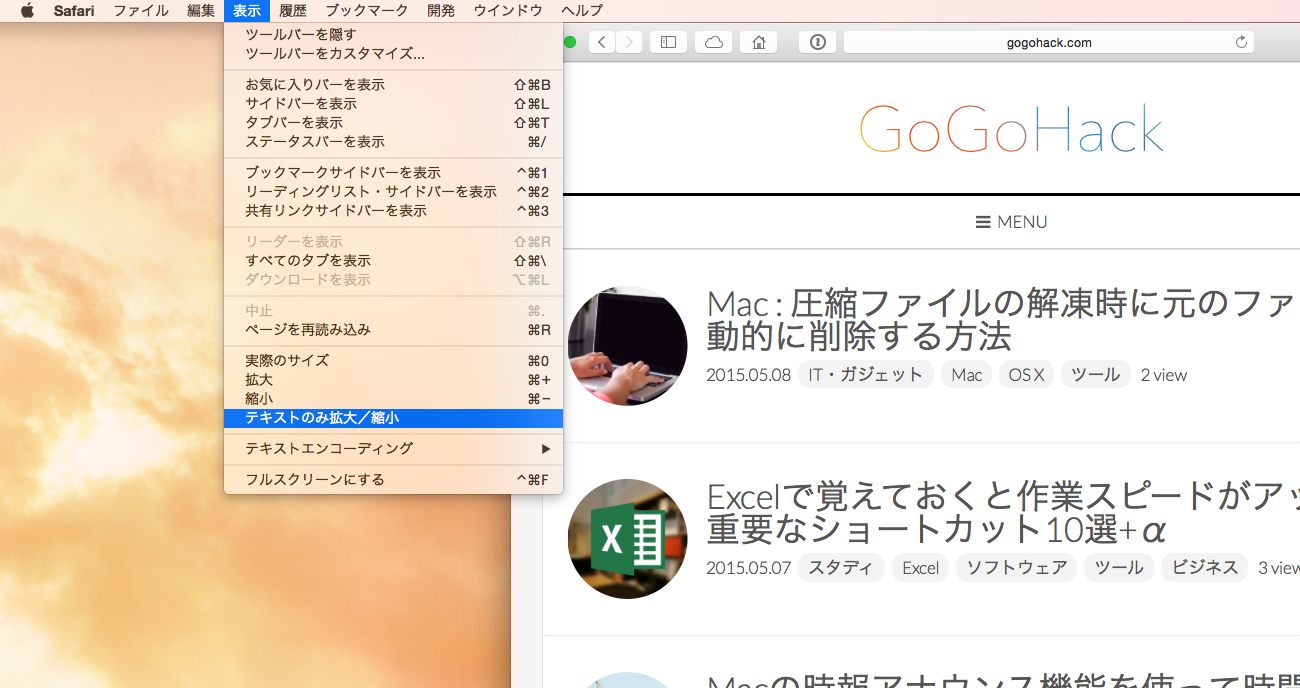Click the ツール tag beside ソフトウェア
This screenshot has height=688, width=1300.
click(1119, 568)
